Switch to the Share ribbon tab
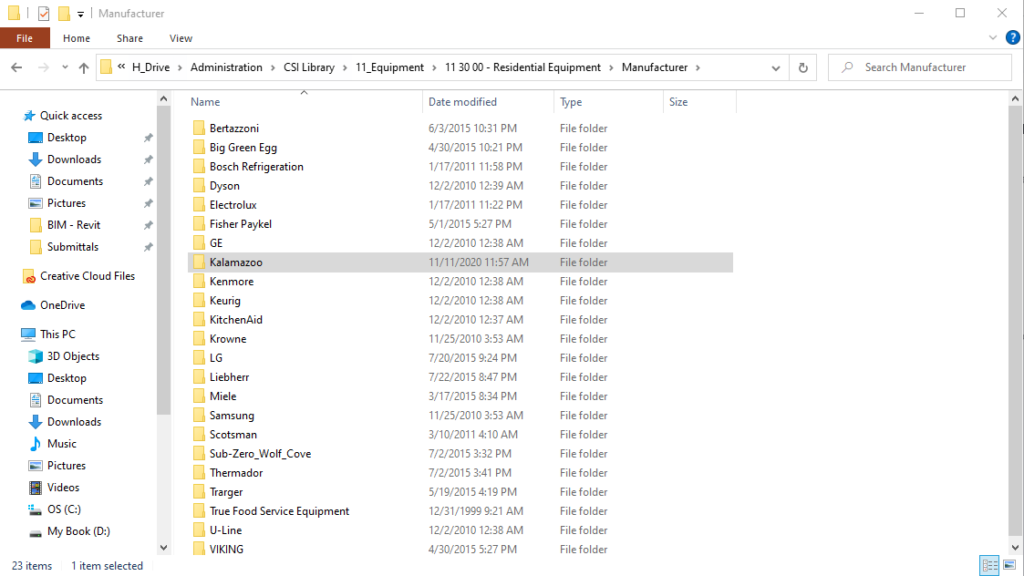The height and width of the screenshot is (576, 1024). (x=129, y=38)
